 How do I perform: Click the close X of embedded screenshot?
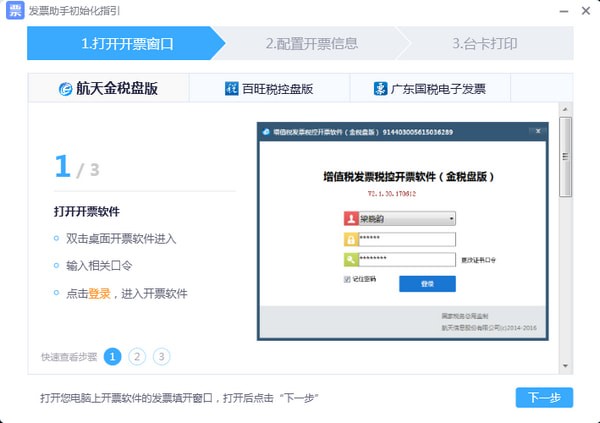(x=538, y=131)
